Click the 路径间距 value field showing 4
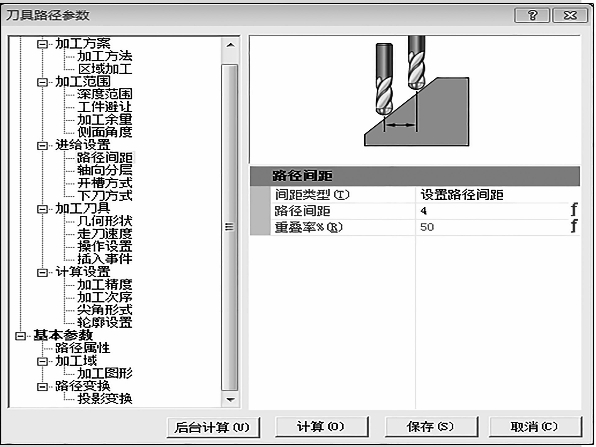 click(492, 211)
